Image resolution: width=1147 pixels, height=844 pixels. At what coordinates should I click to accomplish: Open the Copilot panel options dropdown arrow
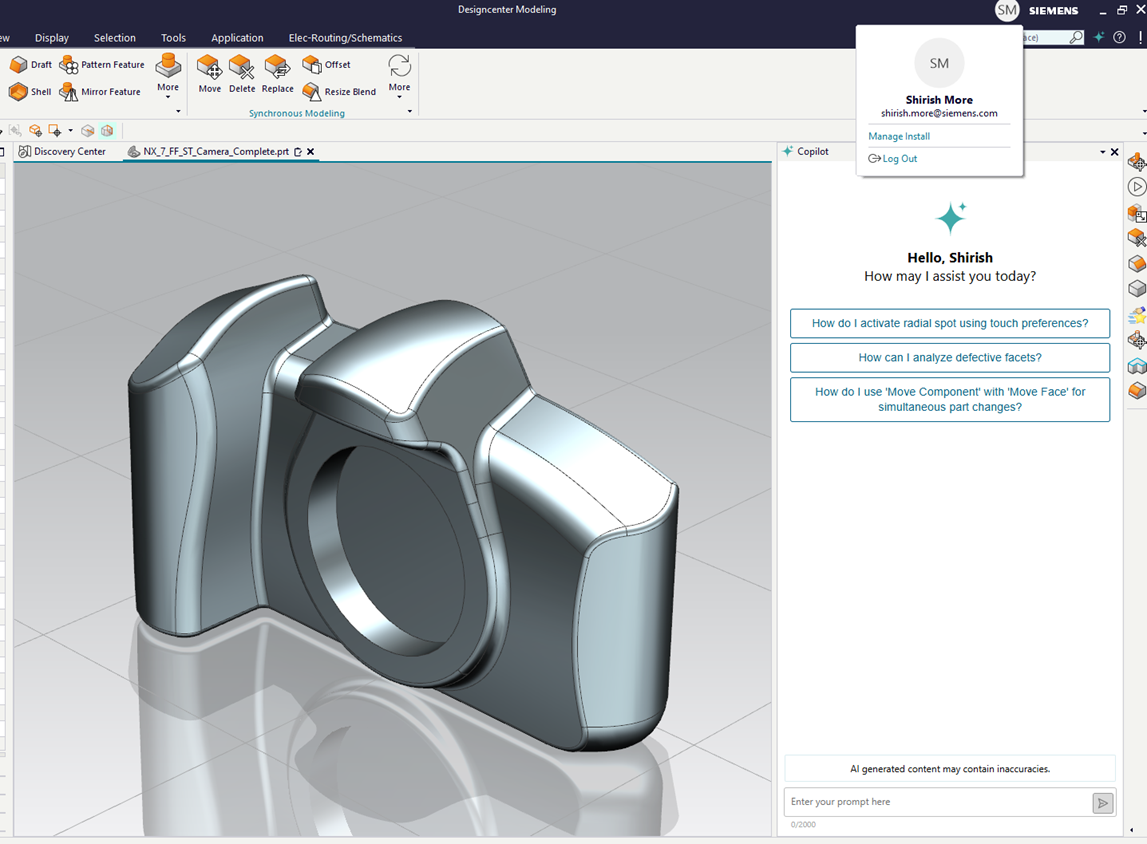pyautogui.click(x=1103, y=152)
